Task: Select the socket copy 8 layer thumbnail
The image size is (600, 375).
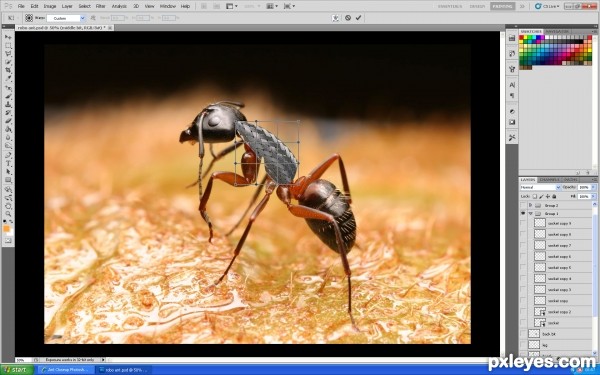Action: 540,234
